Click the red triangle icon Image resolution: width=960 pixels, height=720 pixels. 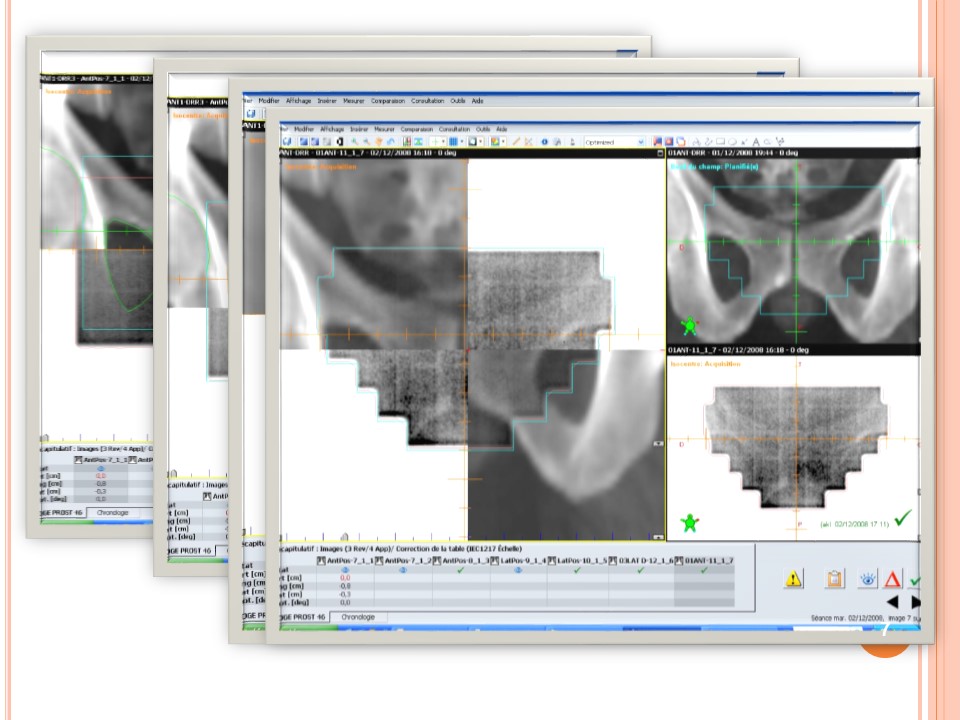pos(892,579)
